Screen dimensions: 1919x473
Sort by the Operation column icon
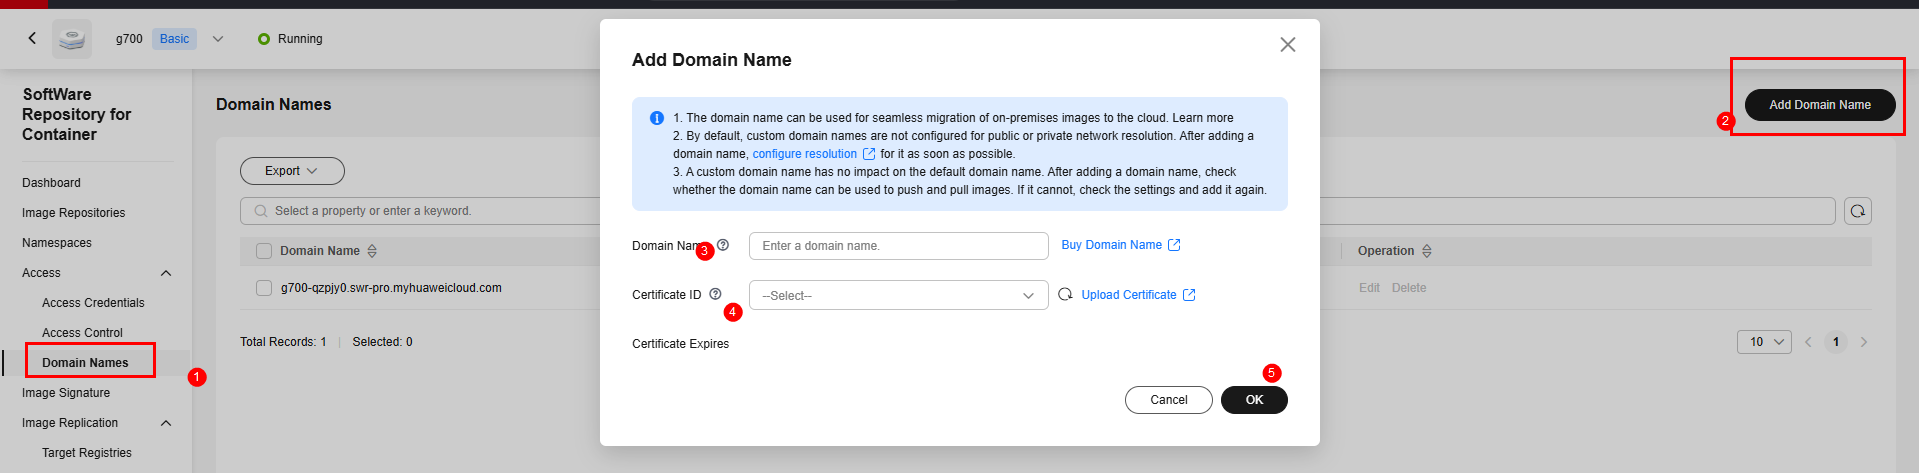click(1427, 251)
